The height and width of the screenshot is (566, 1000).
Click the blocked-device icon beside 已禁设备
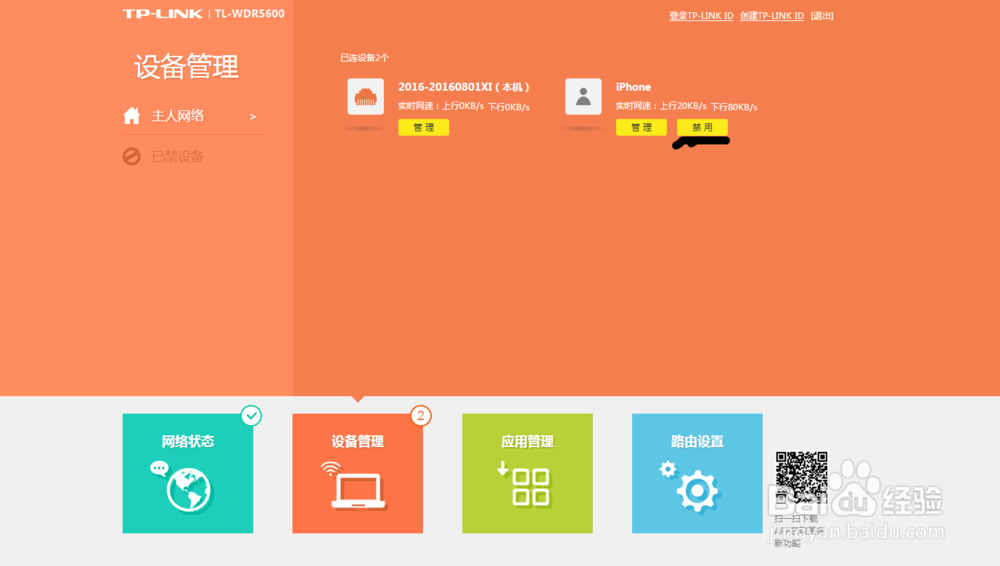pos(131,156)
